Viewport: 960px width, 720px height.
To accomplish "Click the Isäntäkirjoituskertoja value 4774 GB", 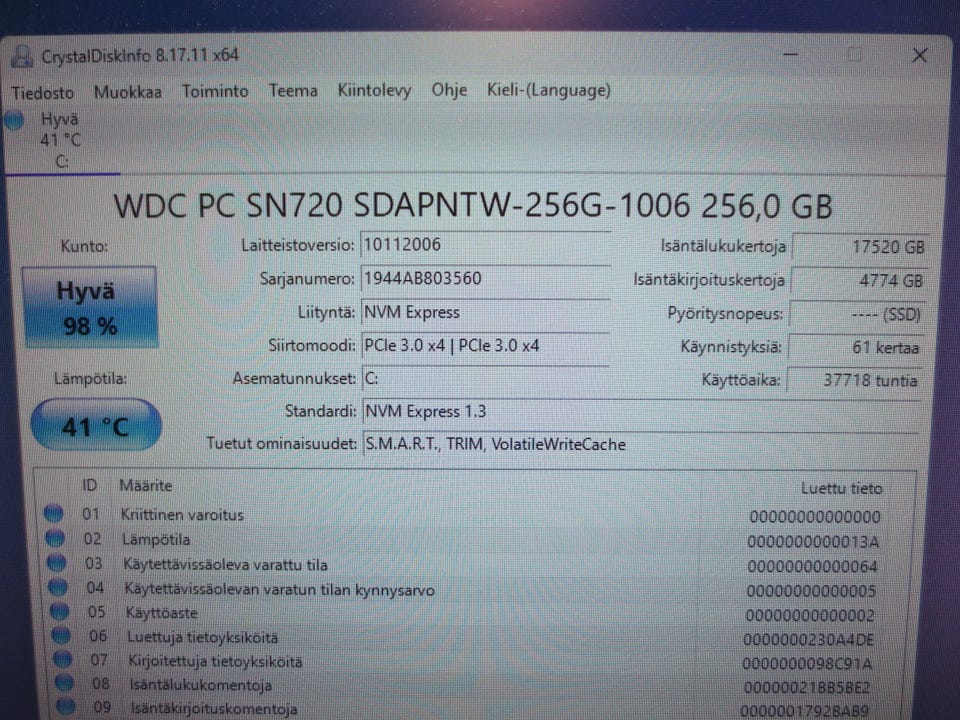I will (x=858, y=280).
